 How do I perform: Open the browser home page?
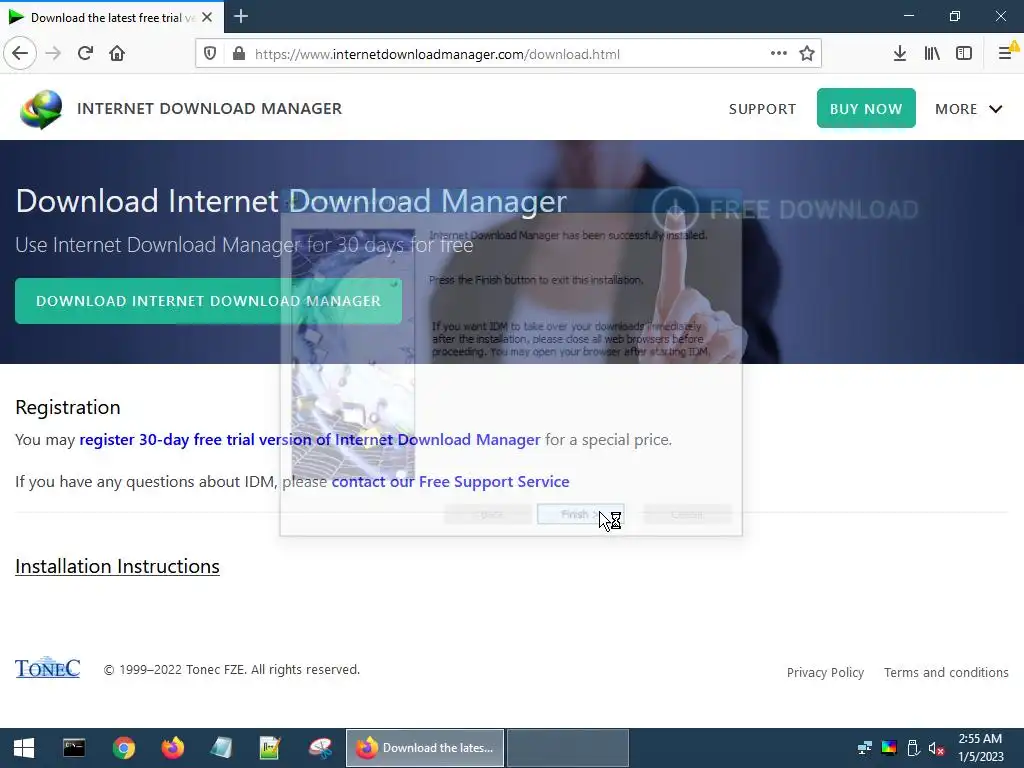click(x=117, y=54)
